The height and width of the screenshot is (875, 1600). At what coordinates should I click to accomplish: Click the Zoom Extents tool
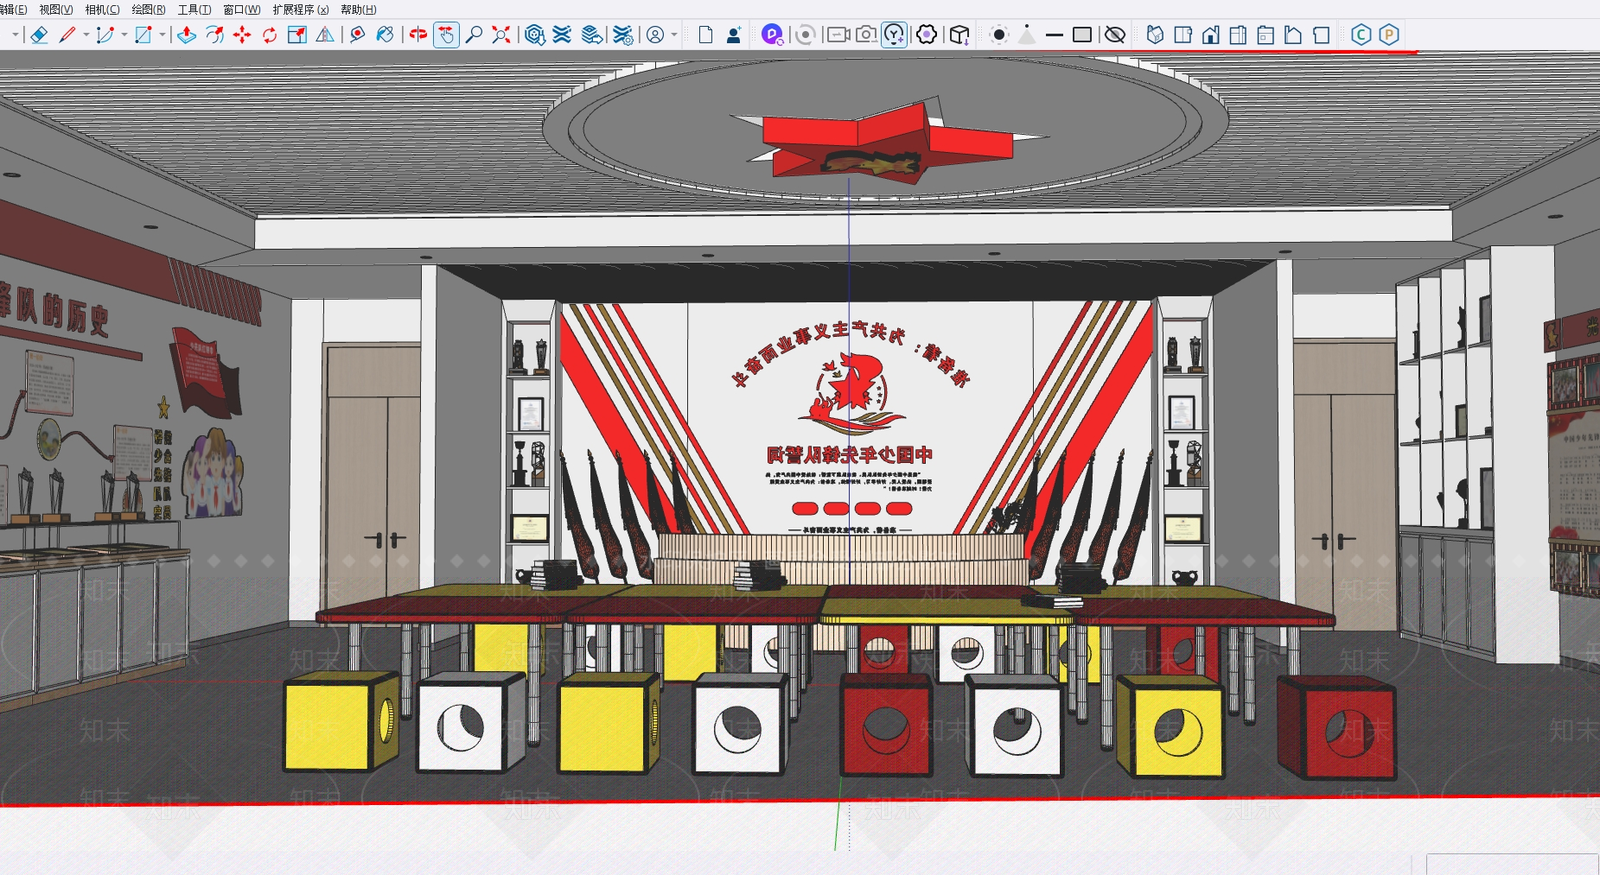pos(501,35)
